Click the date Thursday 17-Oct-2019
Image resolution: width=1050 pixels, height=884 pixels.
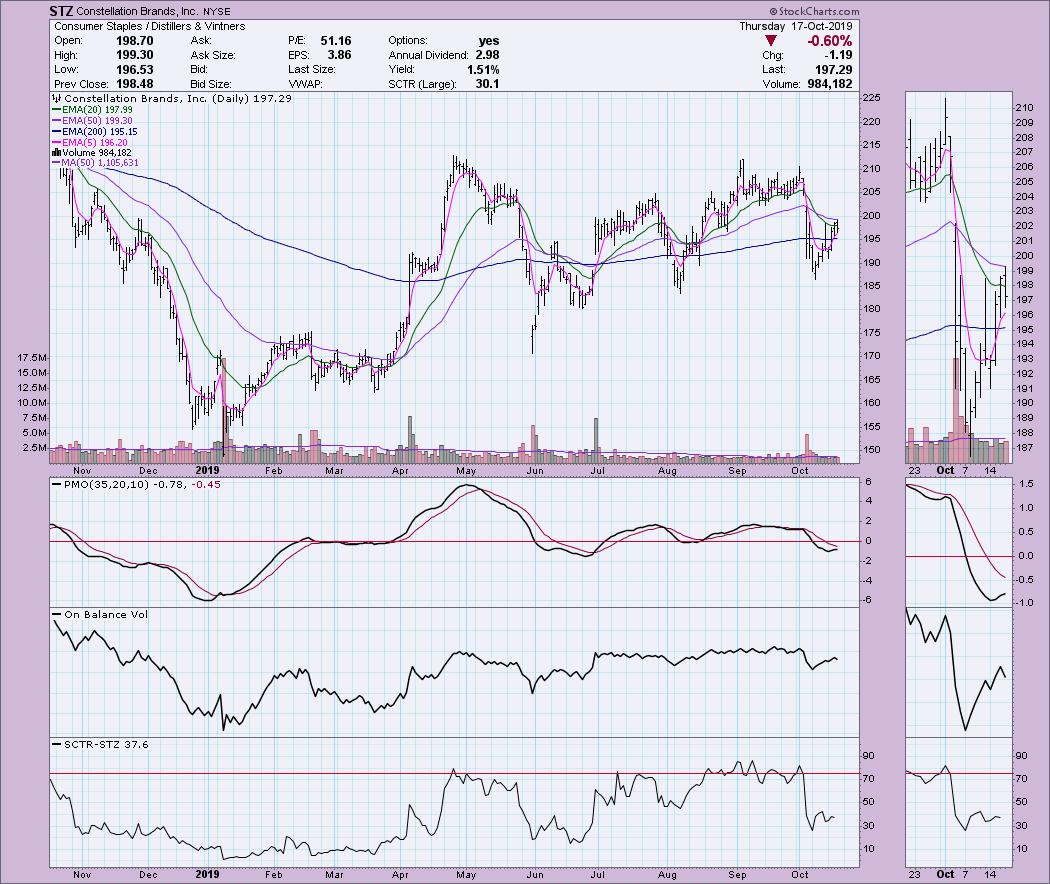pyautogui.click(x=796, y=26)
